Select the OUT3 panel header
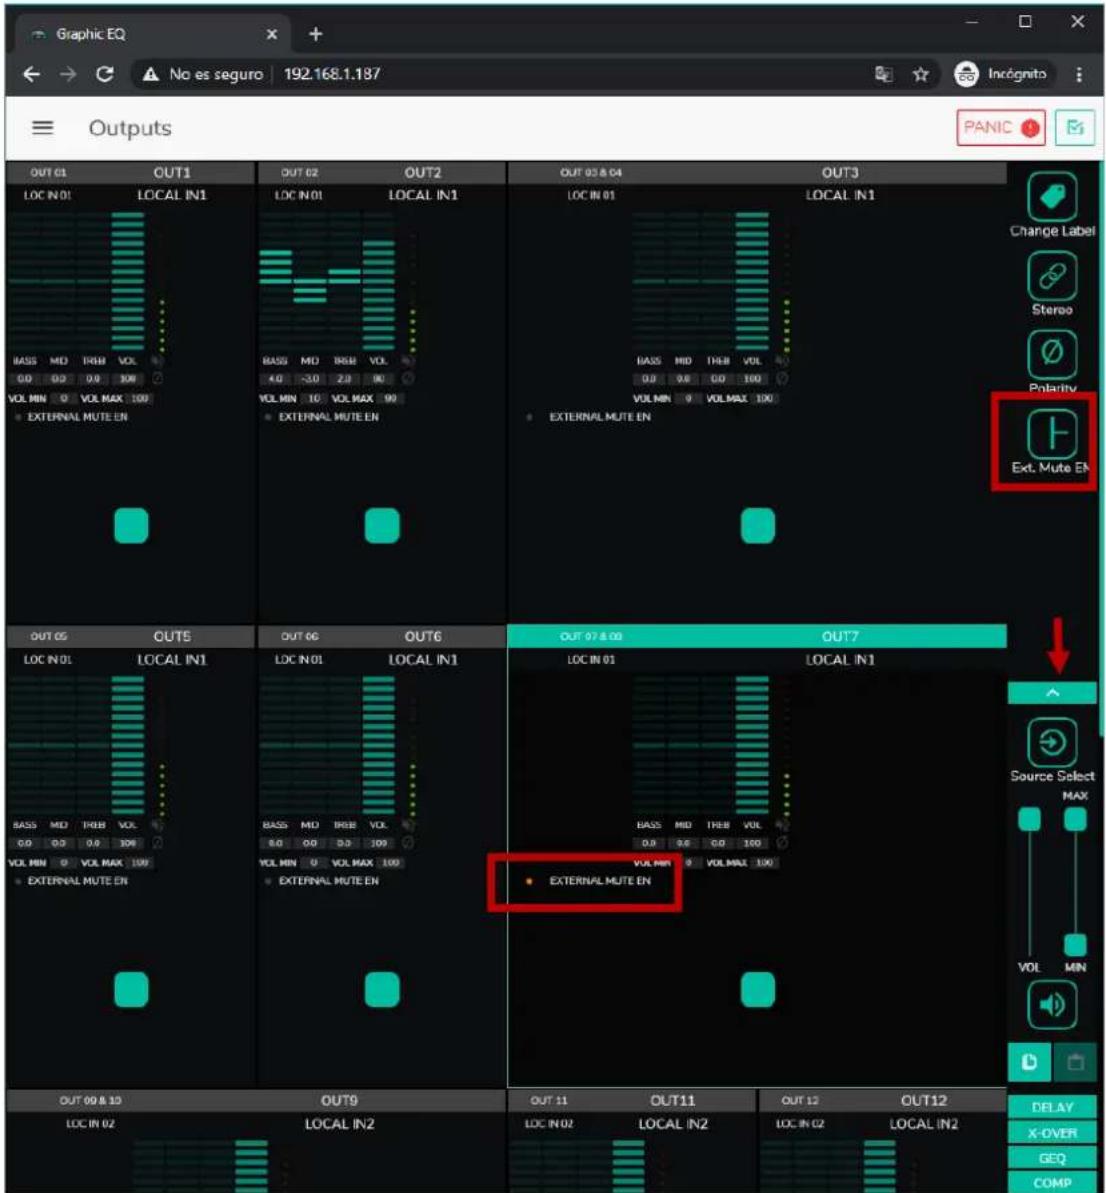The image size is (1106, 1193). click(757, 173)
